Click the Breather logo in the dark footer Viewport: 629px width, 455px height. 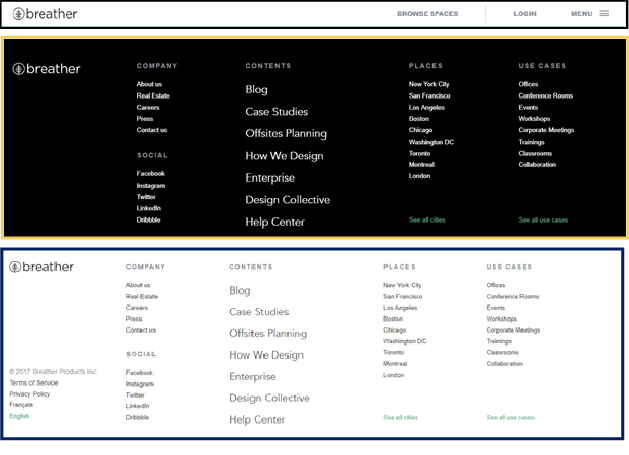pyautogui.click(x=46, y=69)
